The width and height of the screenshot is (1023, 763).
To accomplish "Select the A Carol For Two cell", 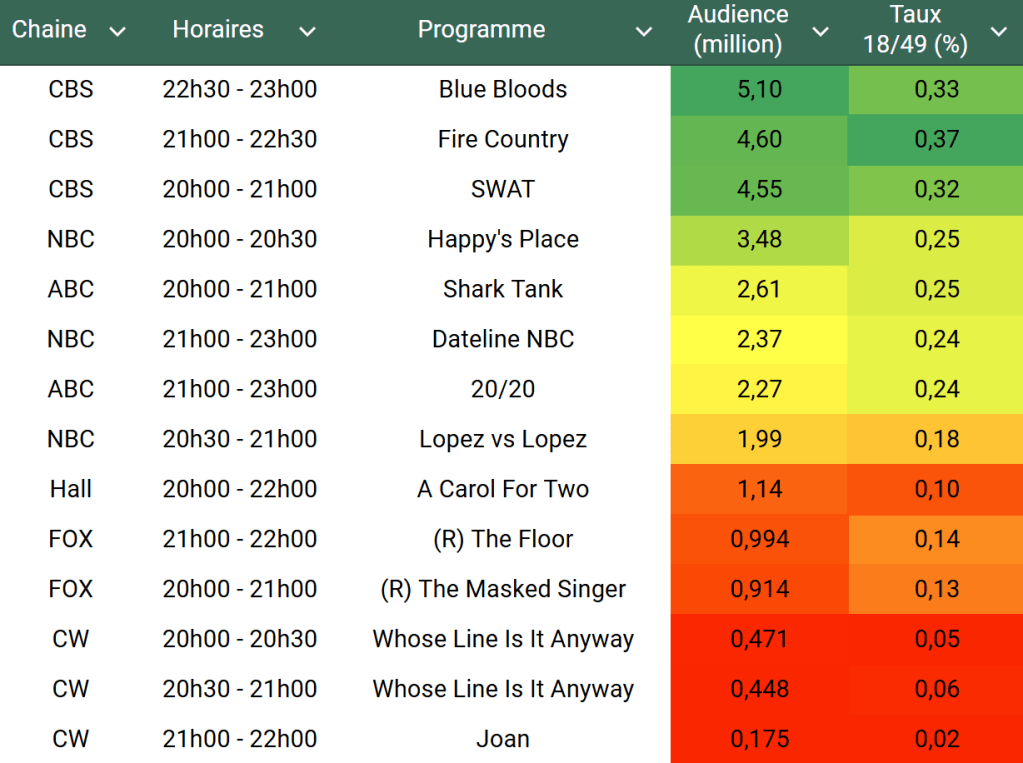I will click(503, 489).
